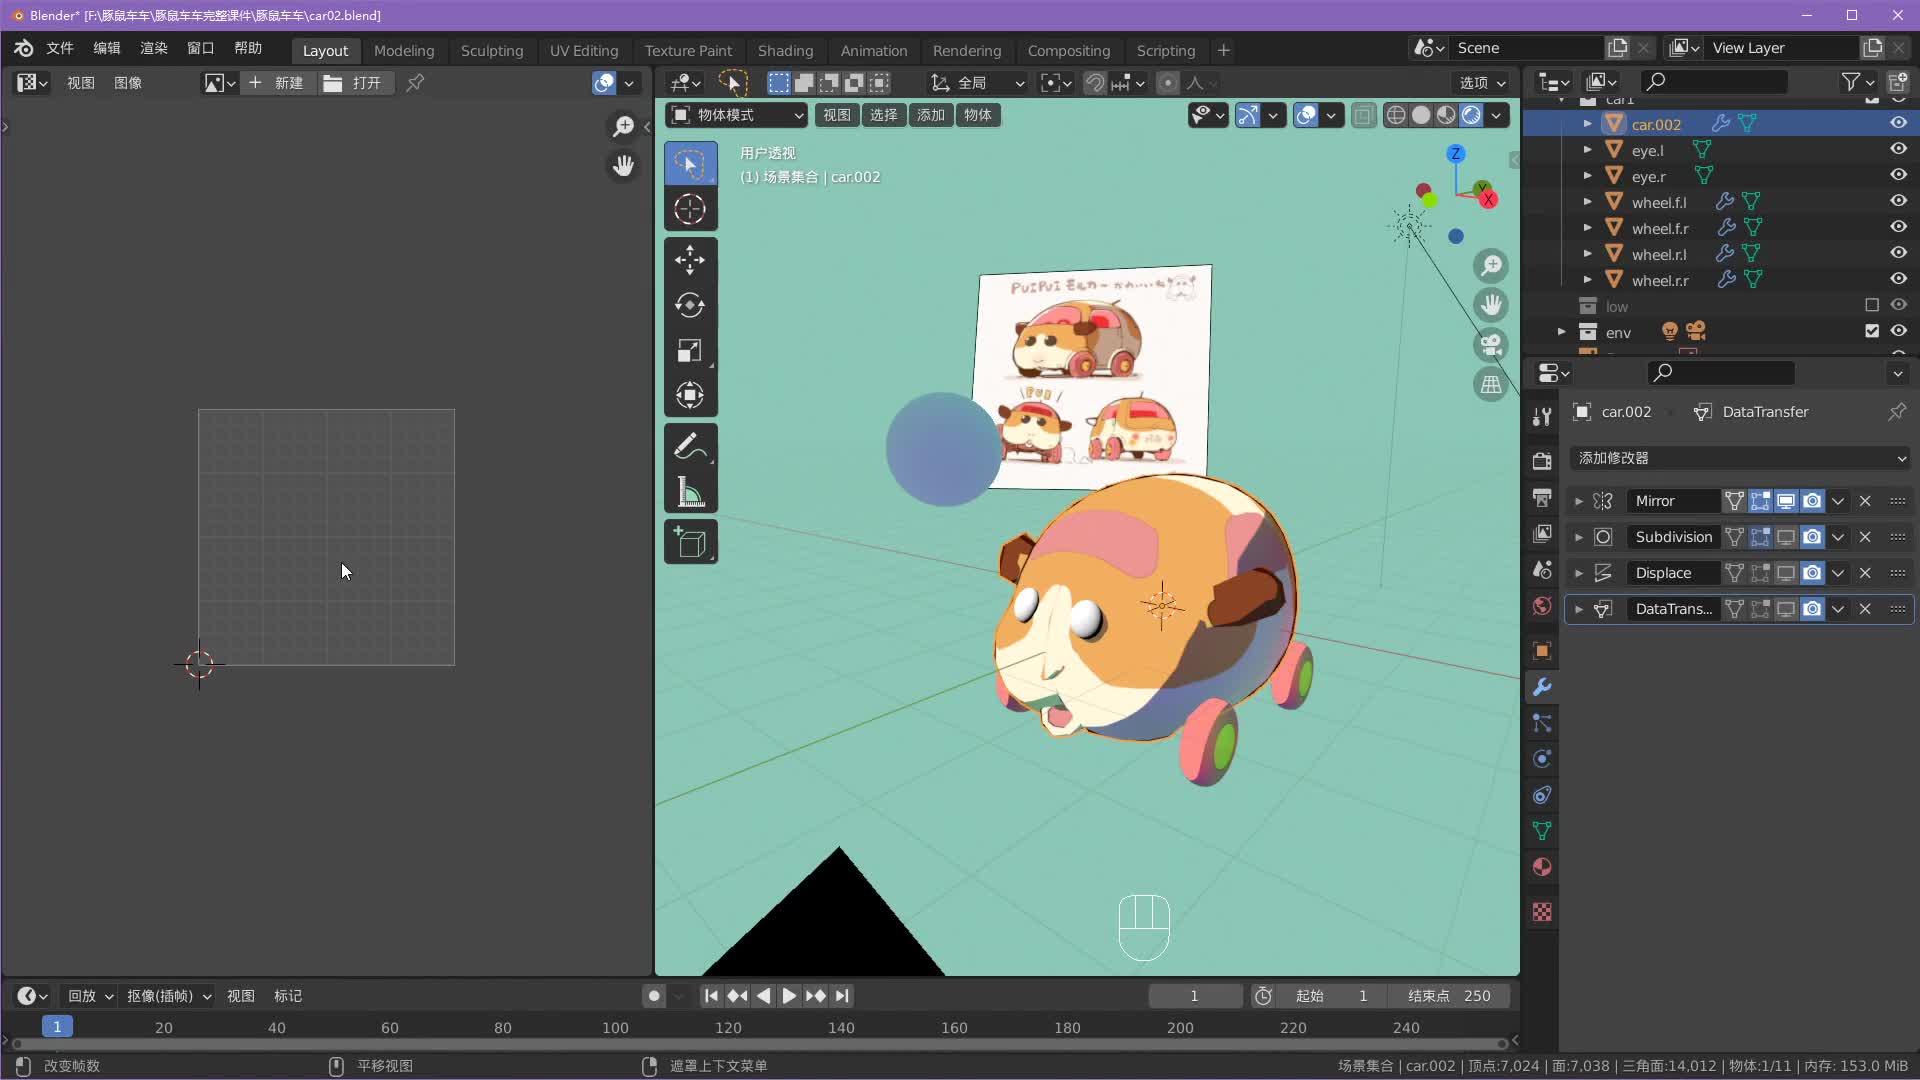Click Open image button

[355, 83]
